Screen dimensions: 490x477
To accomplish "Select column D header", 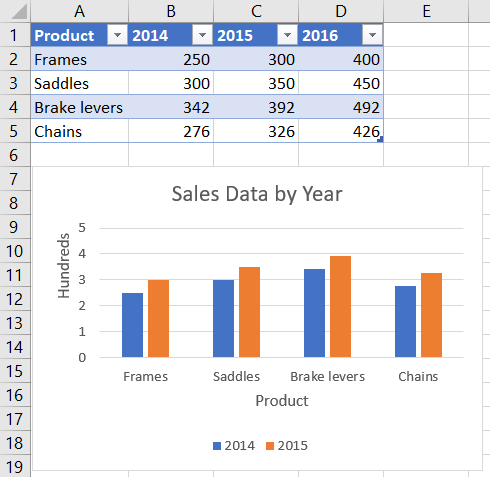I will (x=341, y=11).
